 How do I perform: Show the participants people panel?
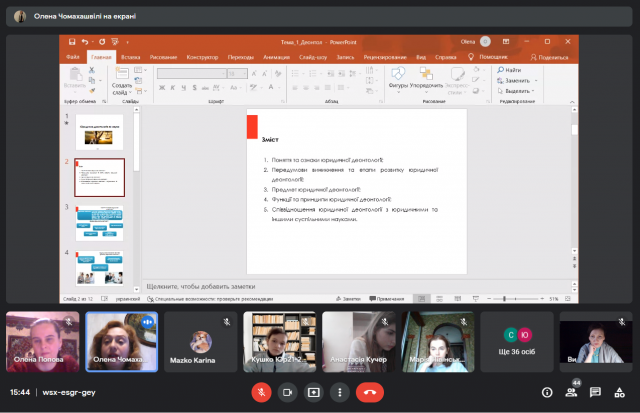571,392
